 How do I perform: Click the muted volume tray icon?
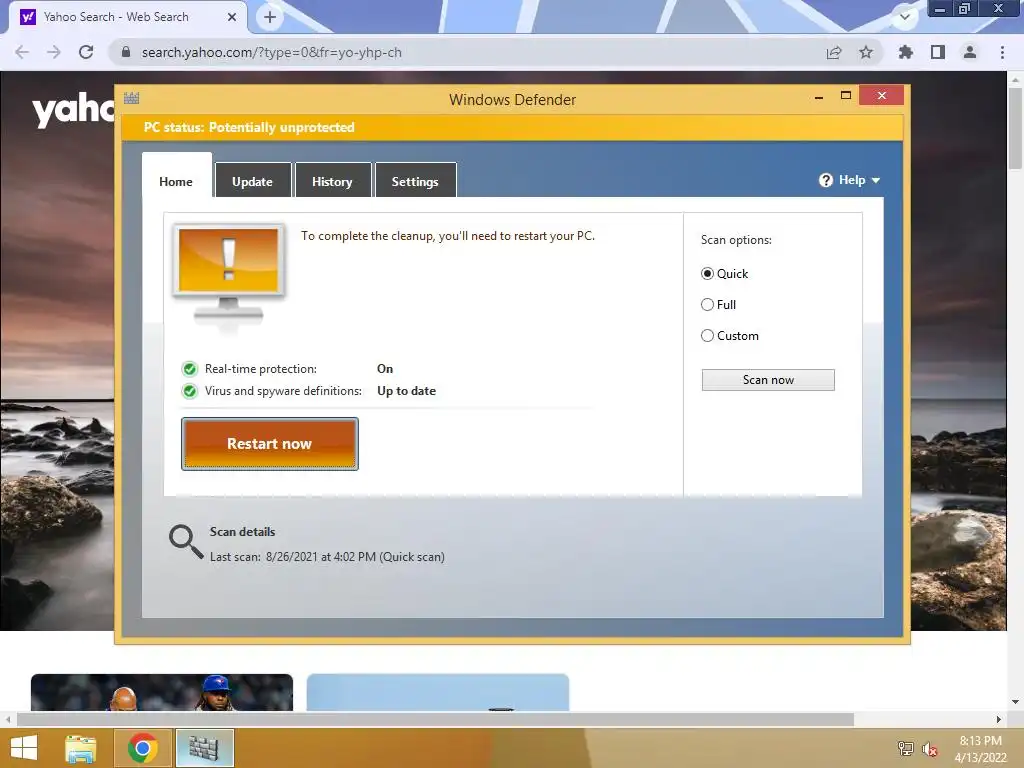(930, 748)
